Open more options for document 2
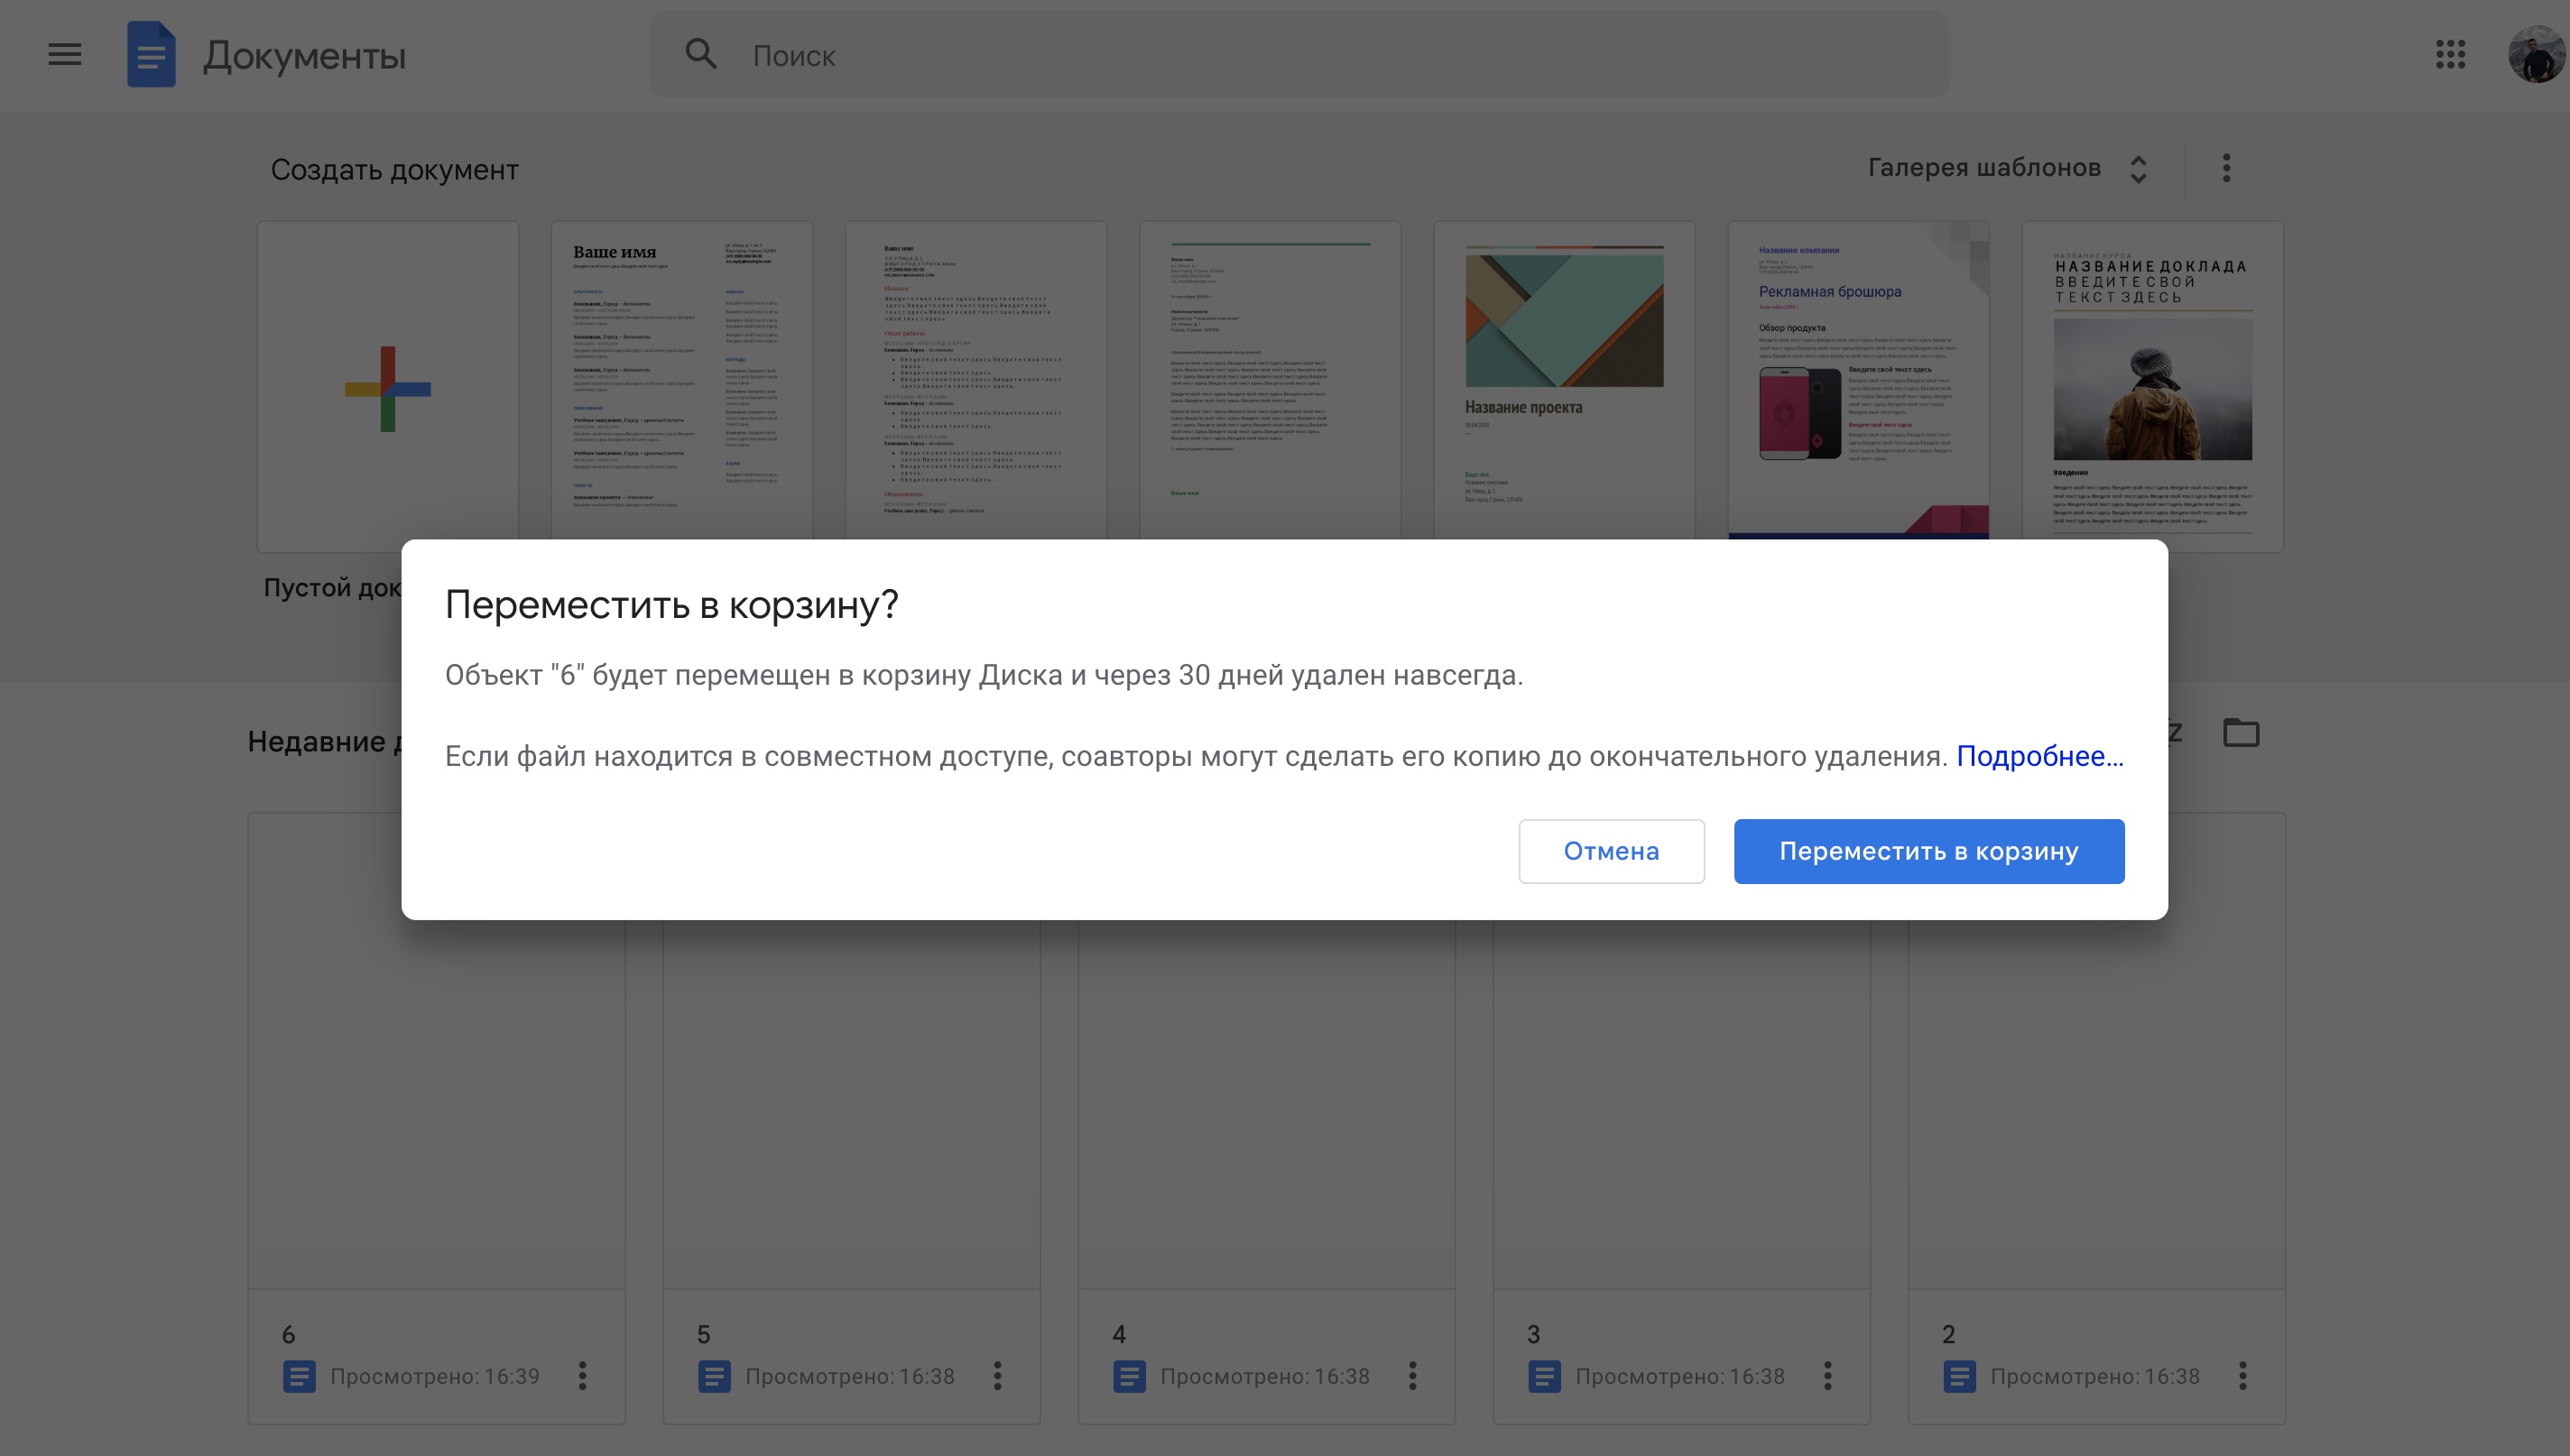2570x1456 pixels. 2242,1376
